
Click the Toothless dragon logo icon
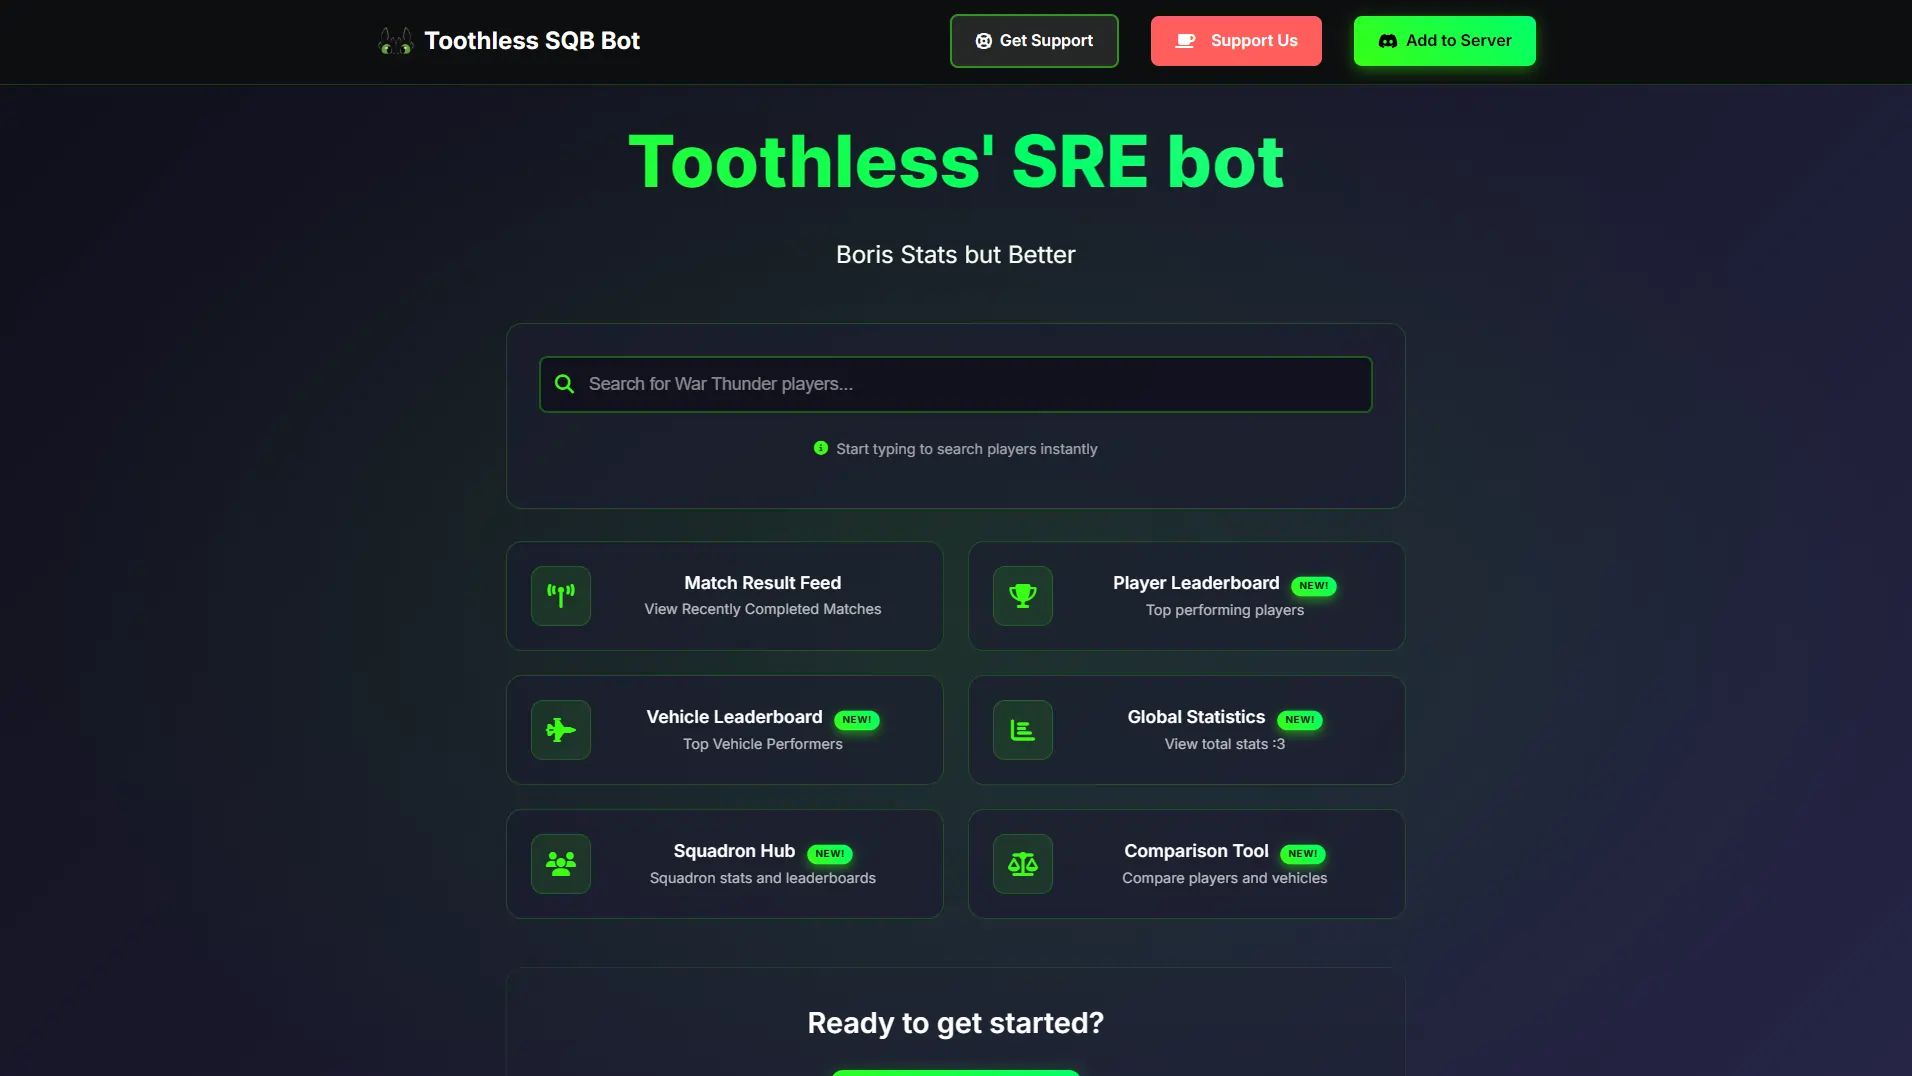395,41
